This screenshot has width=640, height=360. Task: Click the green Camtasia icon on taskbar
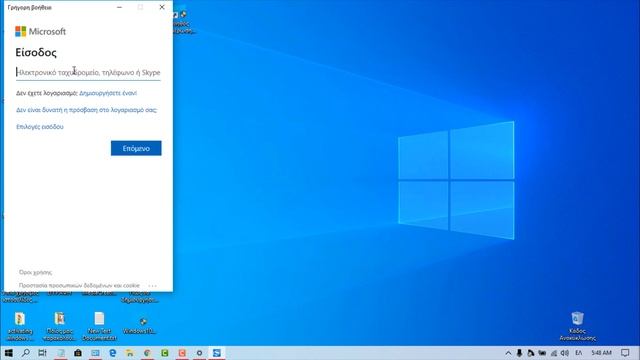point(164,353)
